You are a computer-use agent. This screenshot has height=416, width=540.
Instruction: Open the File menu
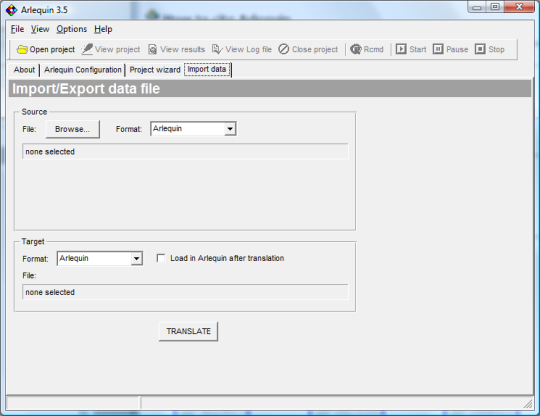point(17,29)
